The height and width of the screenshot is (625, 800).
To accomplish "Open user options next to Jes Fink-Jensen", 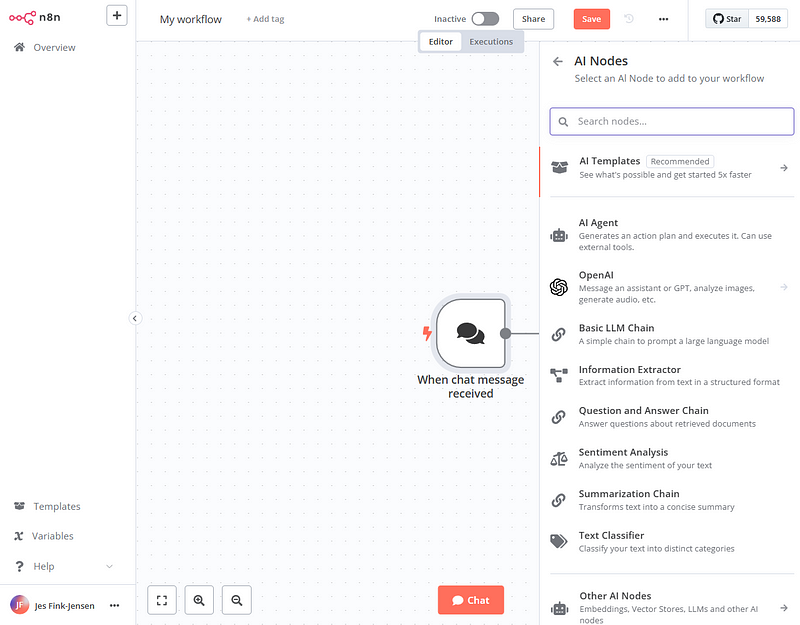I will [x=114, y=606].
